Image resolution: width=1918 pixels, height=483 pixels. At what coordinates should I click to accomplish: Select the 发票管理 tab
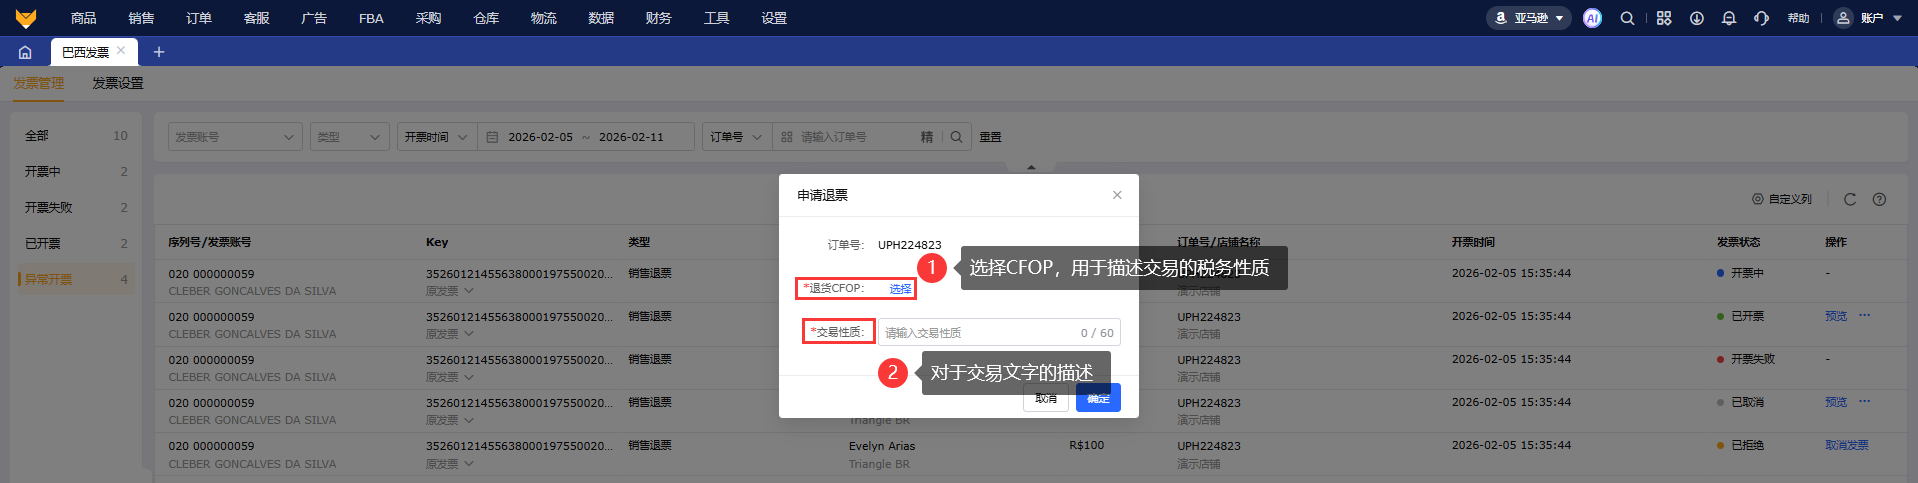pyautogui.click(x=39, y=83)
